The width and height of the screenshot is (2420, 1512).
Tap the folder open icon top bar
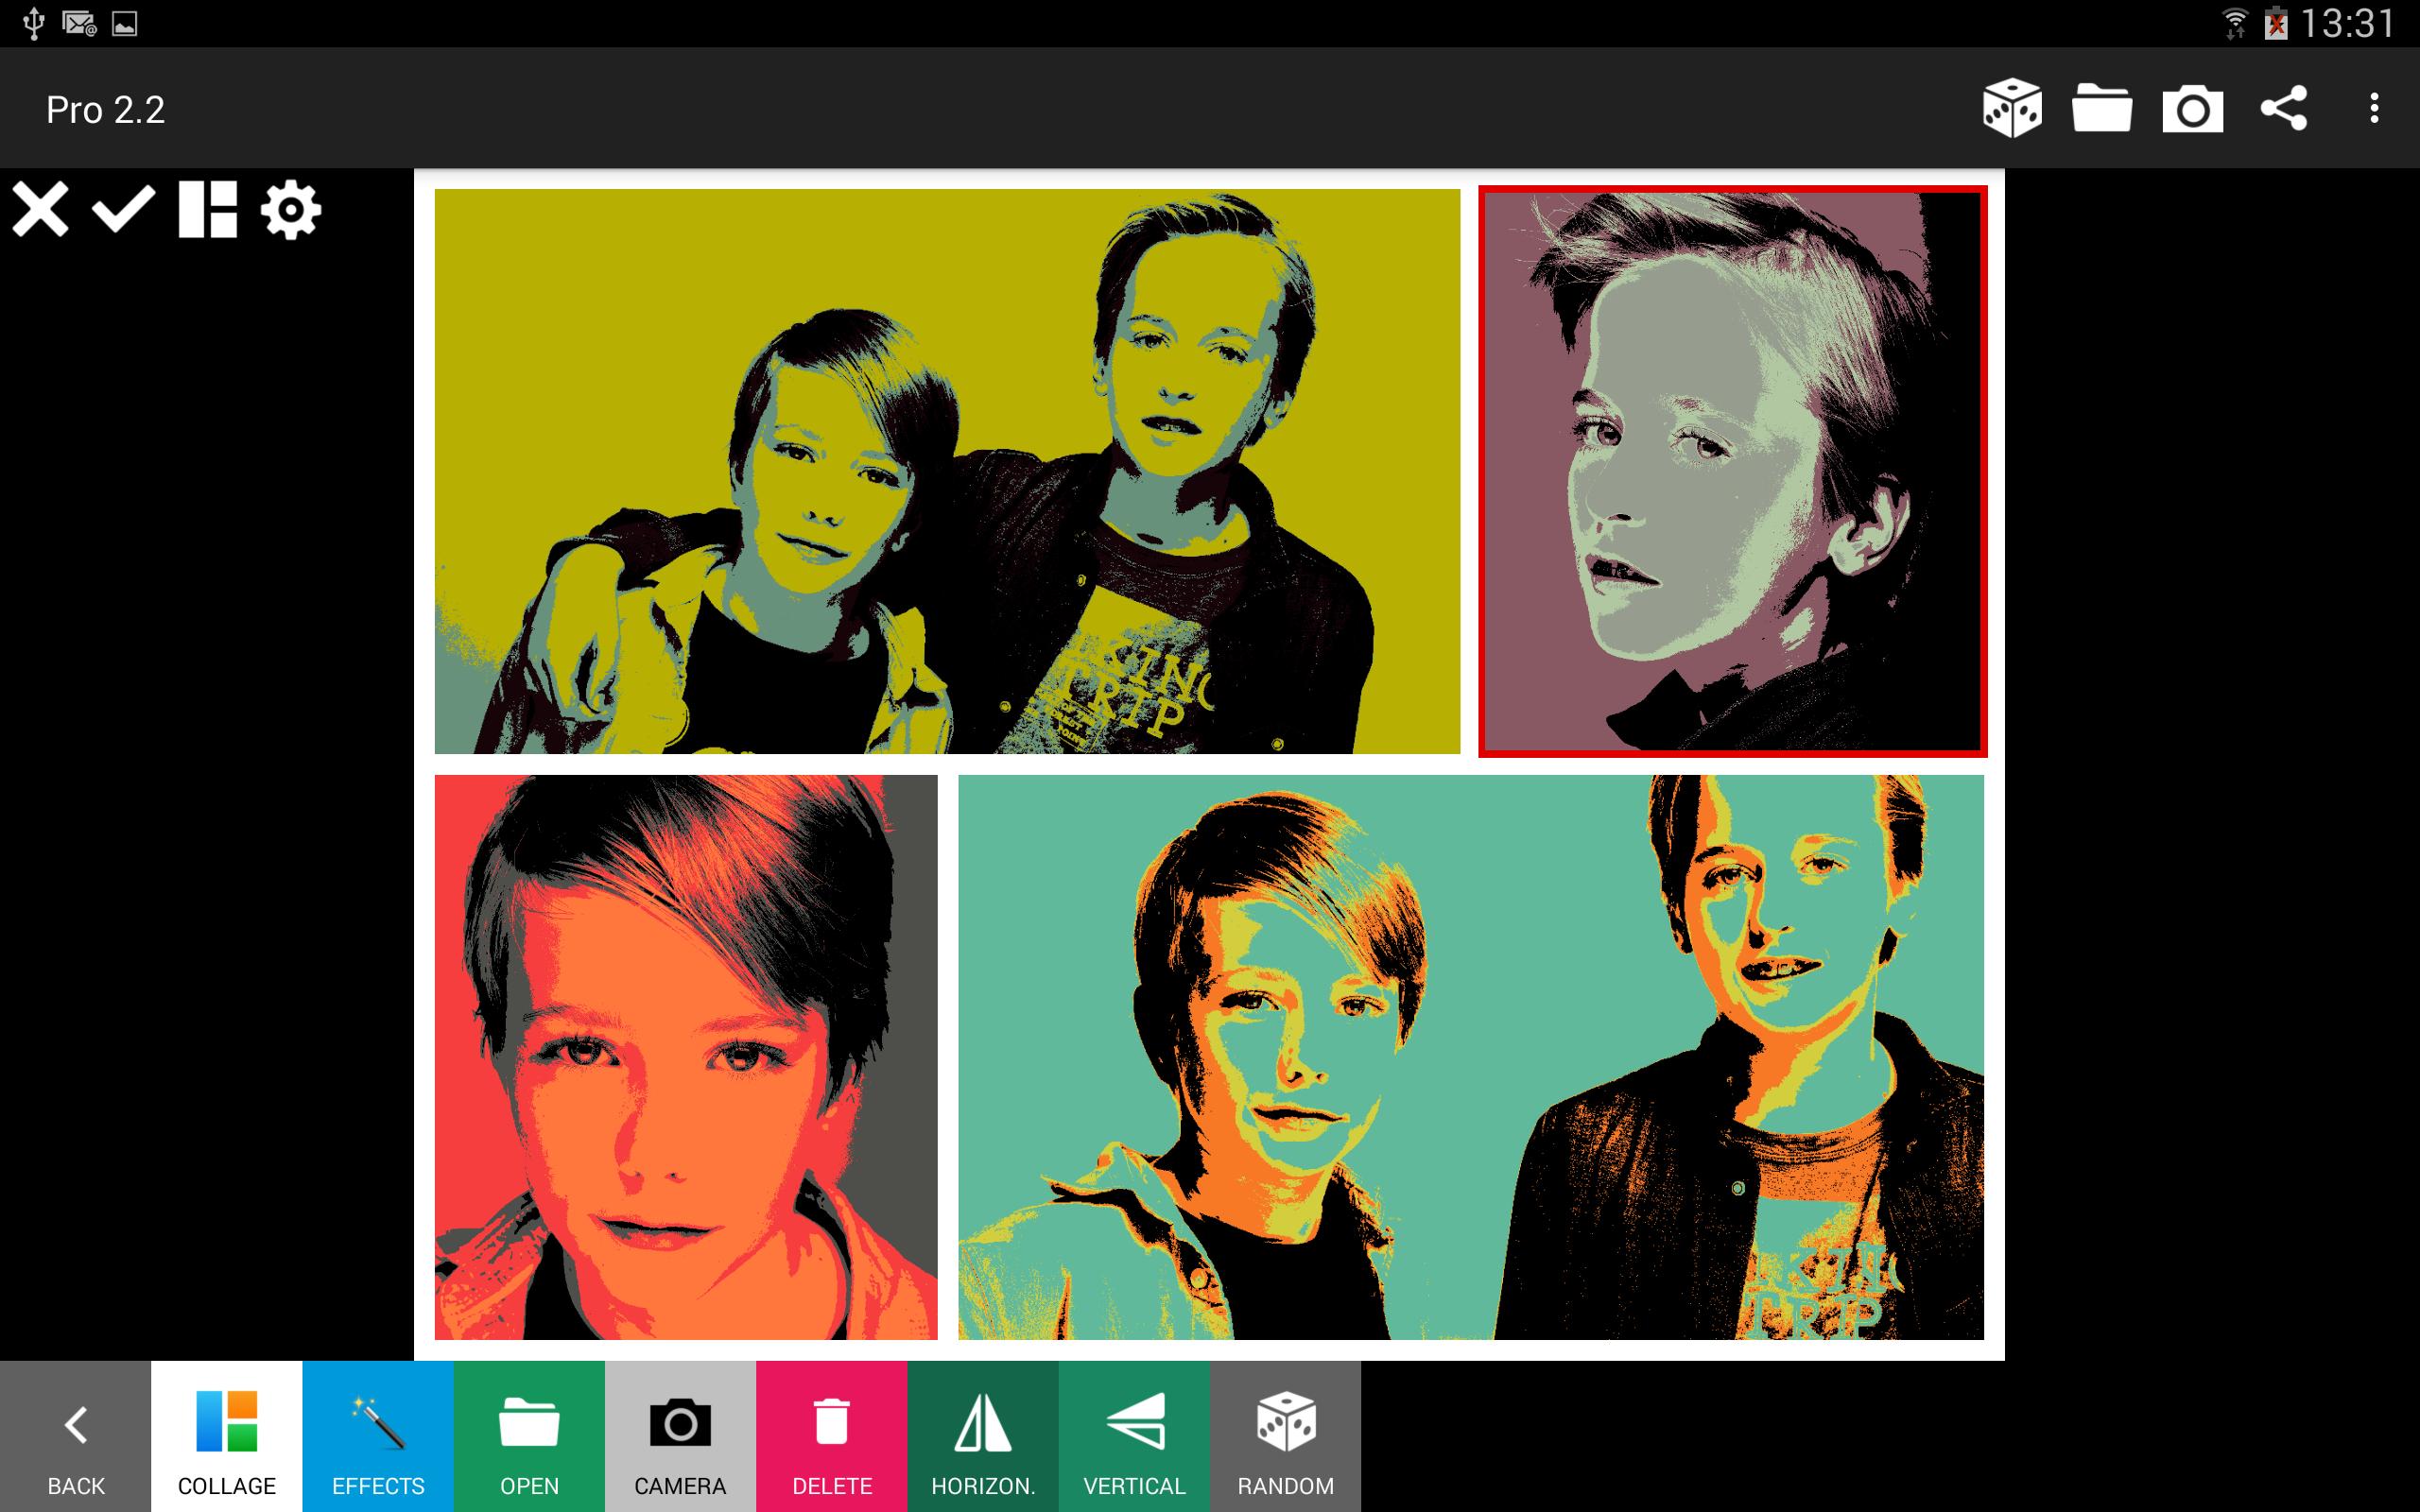coord(2104,108)
